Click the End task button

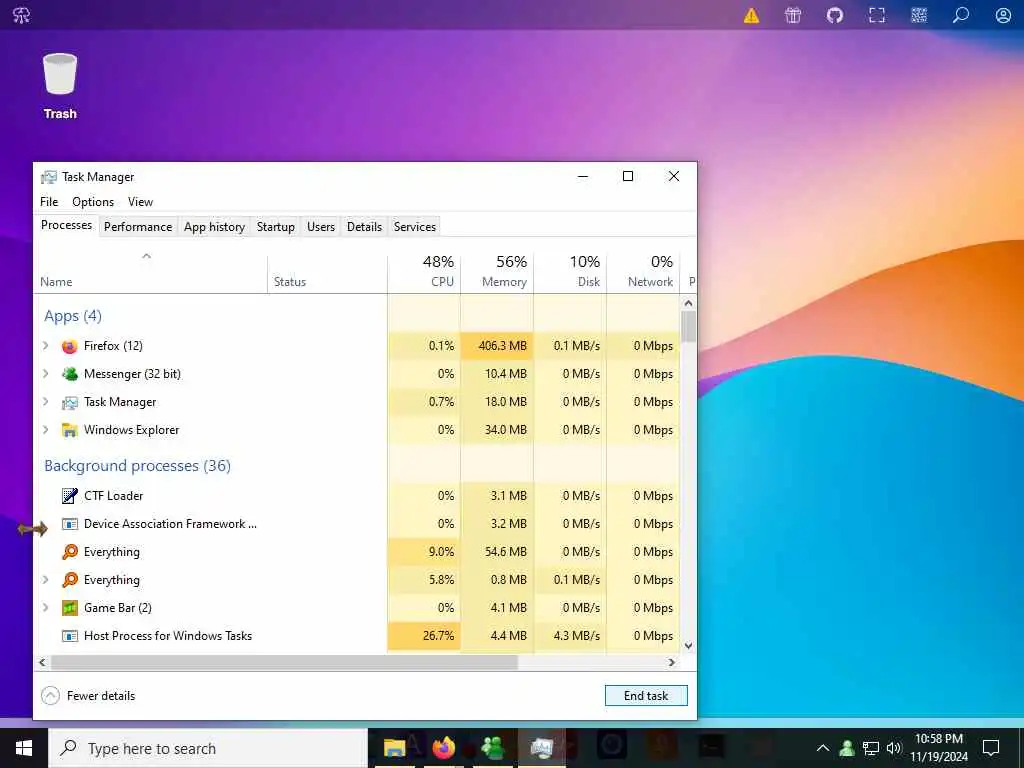tap(646, 696)
